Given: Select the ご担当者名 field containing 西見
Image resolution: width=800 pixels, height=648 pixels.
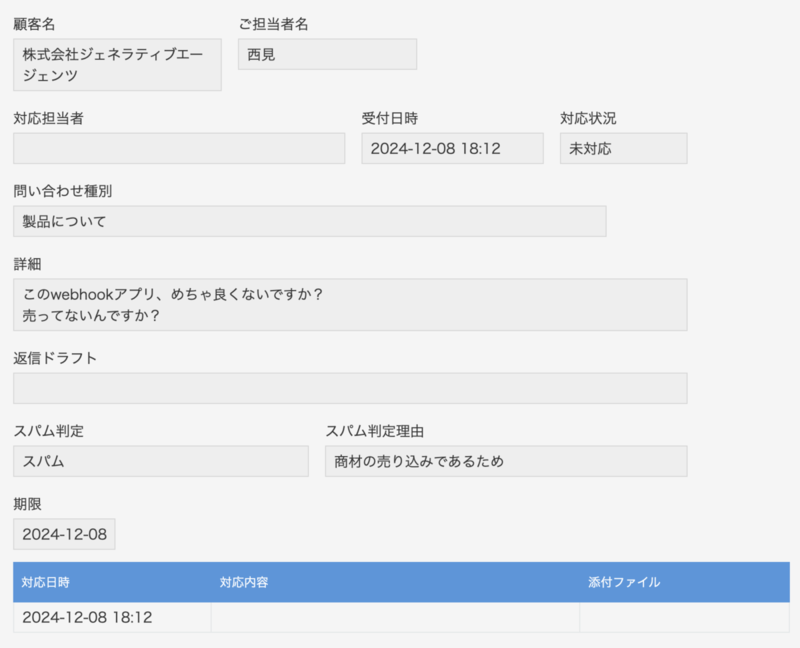Looking at the screenshot, I should point(328,54).
